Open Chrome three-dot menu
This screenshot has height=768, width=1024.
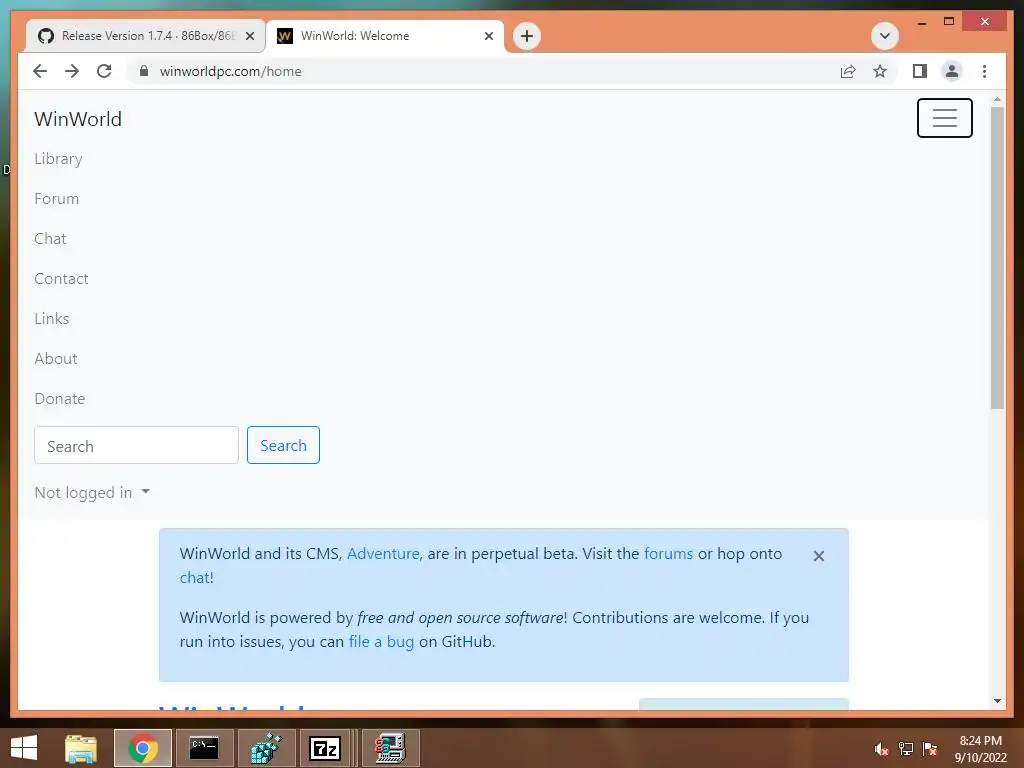[x=984, y=71]
